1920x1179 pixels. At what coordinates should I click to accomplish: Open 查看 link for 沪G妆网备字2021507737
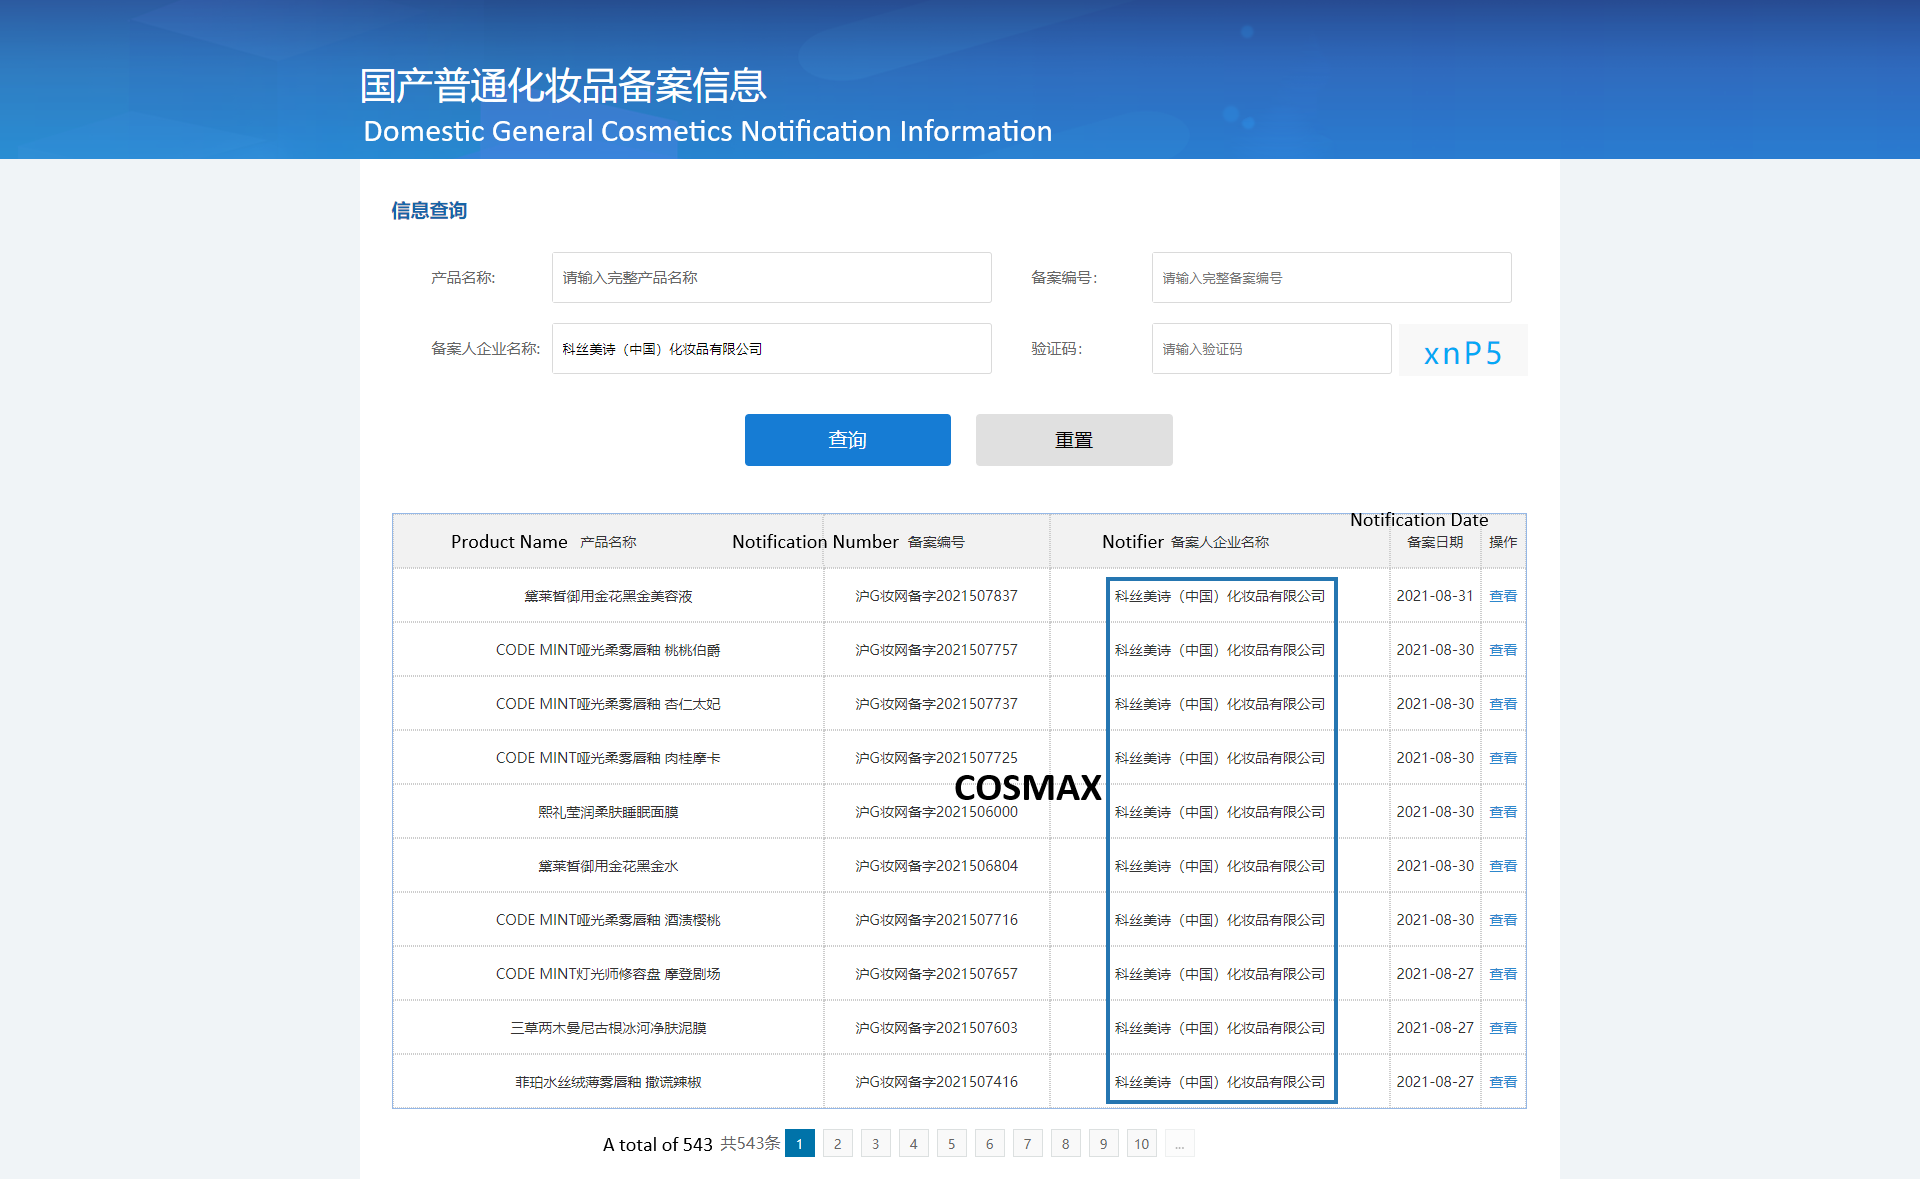tap(1503, 704)
